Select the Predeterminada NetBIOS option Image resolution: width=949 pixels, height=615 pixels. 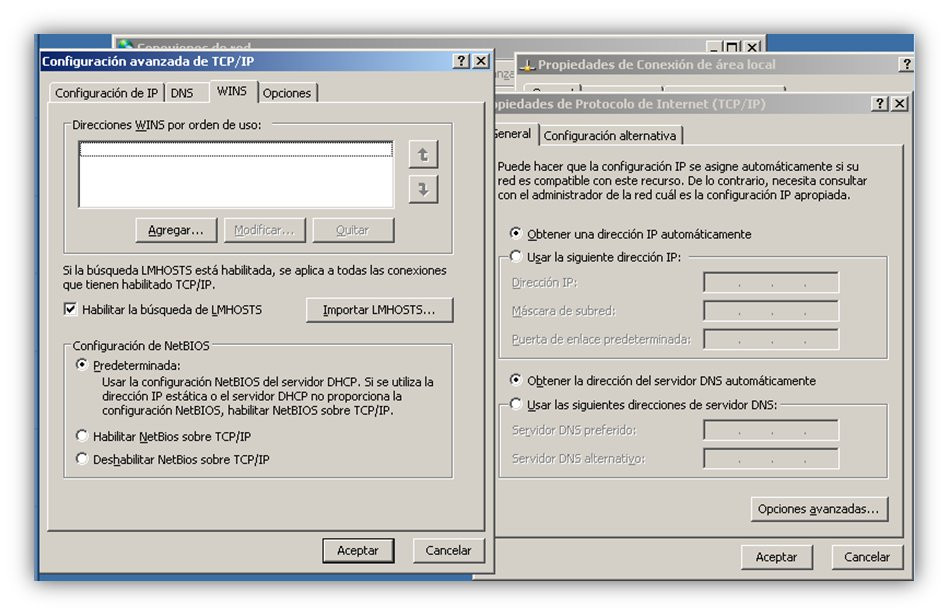coord(81,364)
